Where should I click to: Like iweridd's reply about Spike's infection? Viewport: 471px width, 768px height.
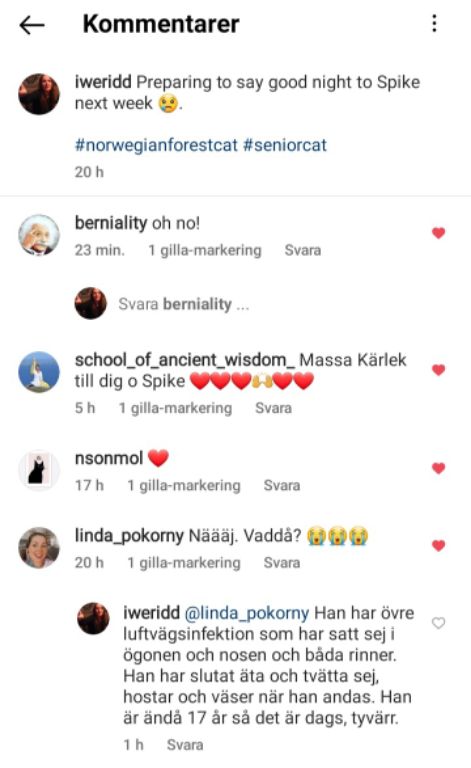click(x=438, y=623)
